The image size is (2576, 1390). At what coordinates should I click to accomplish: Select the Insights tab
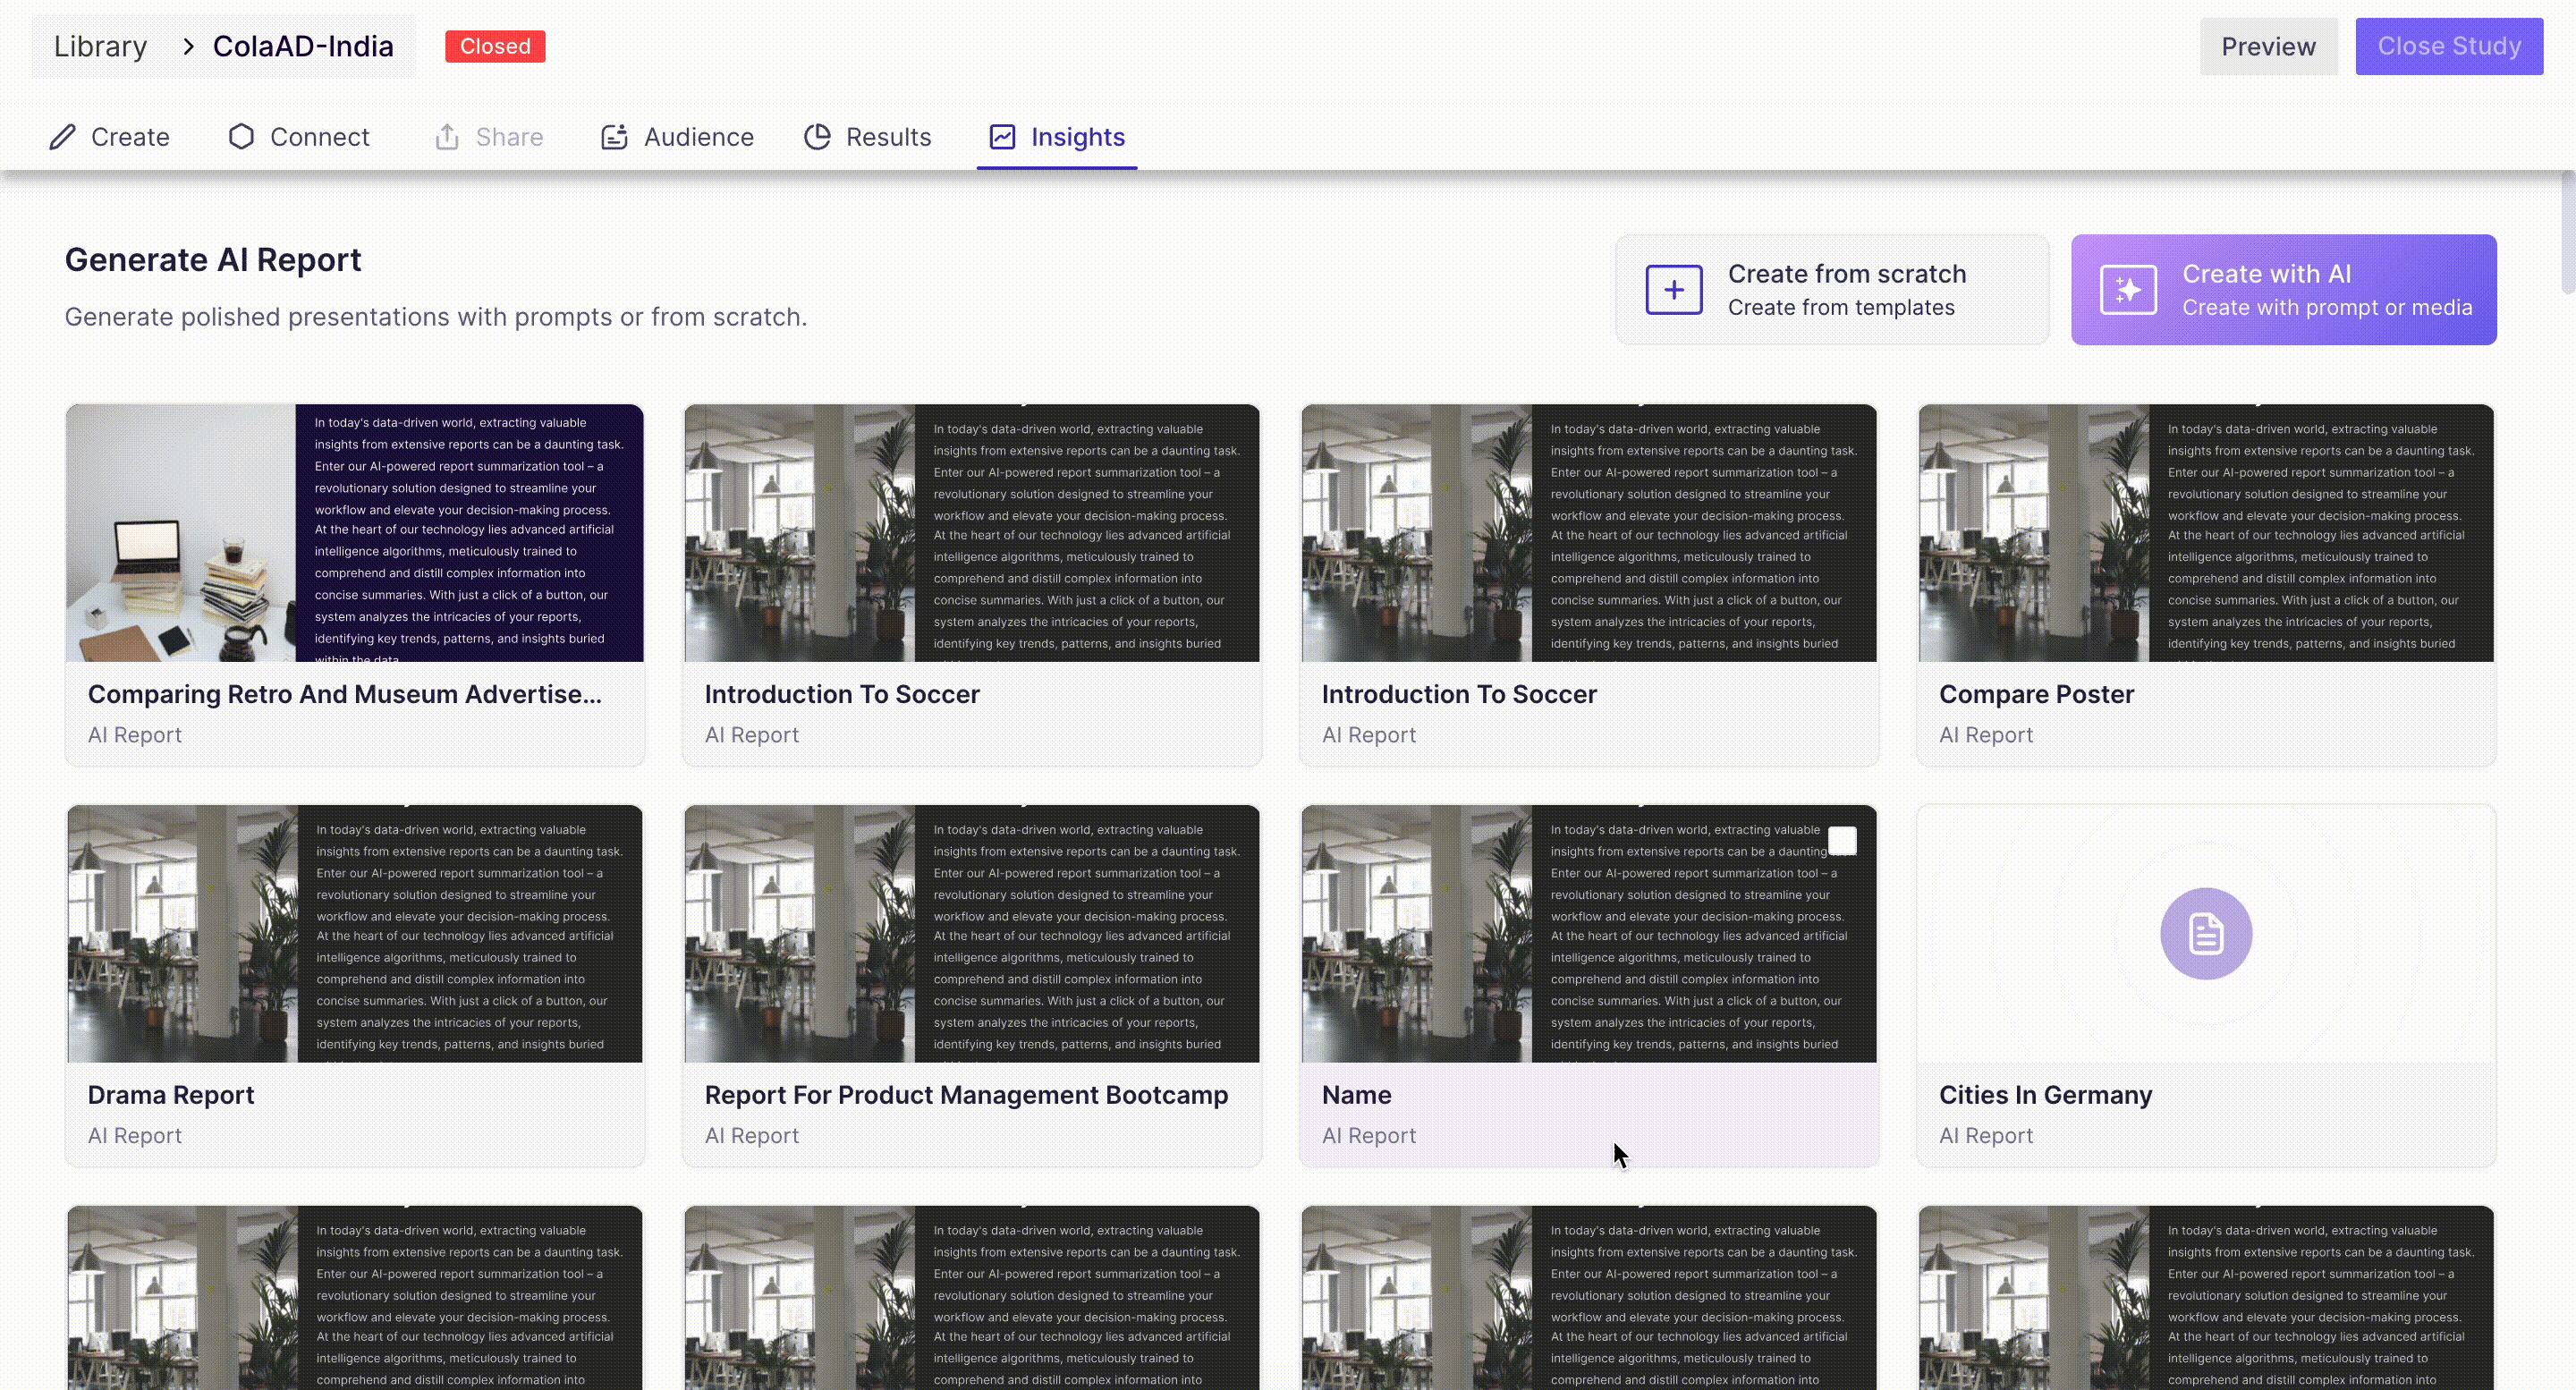[1057, 137]
